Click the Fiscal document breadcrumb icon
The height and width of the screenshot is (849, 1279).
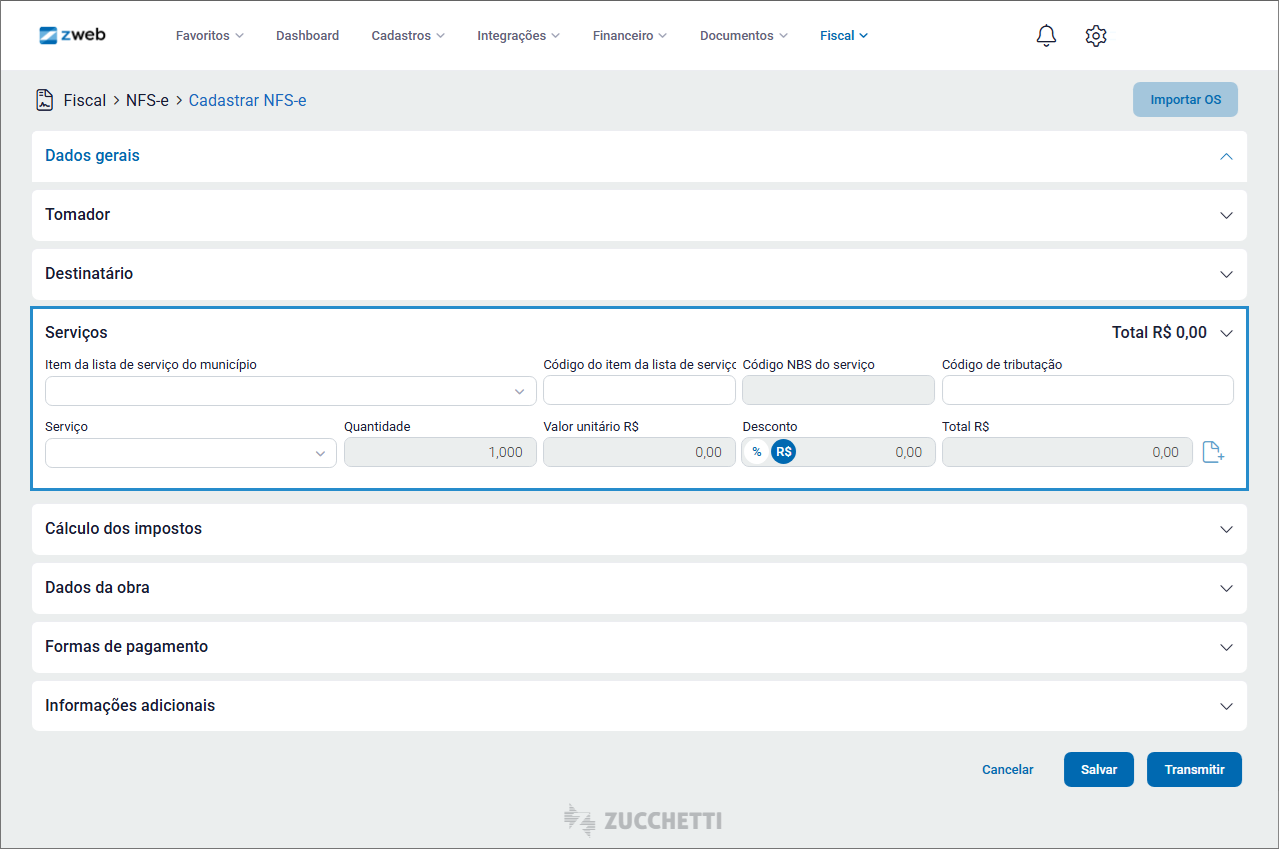tap(44, 100)
